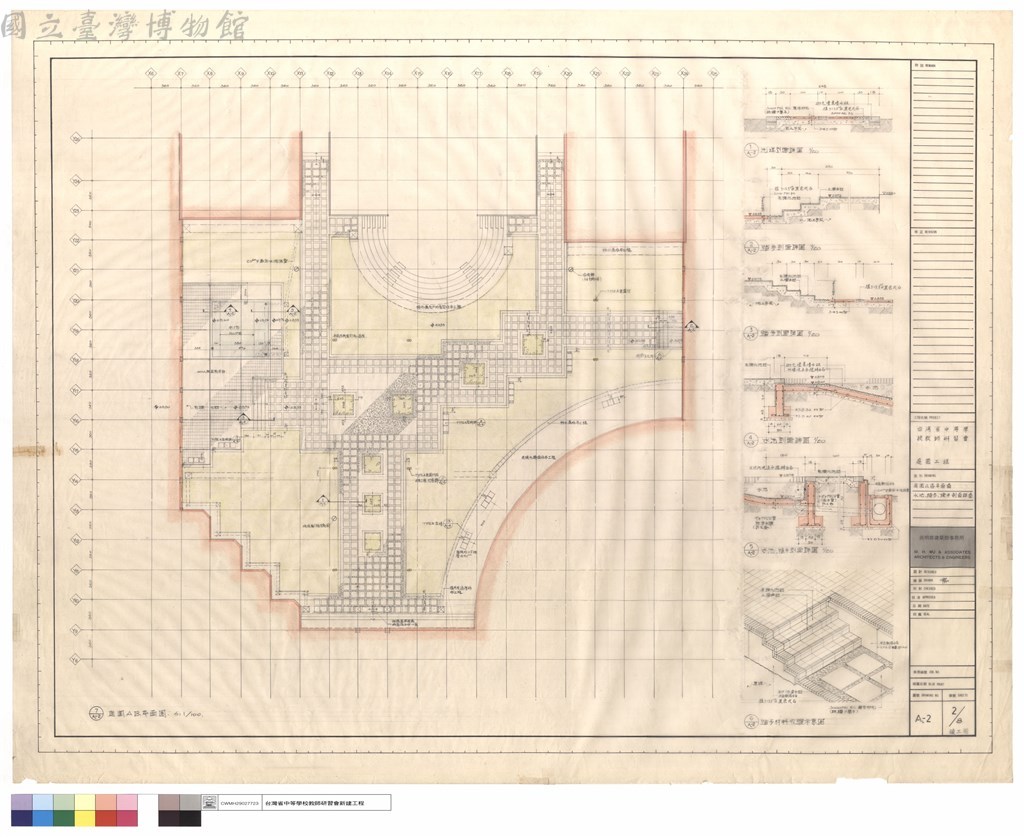Click the light blue swatch in top row
The width and height of the screenshot is (1024, 837).
tap(42, 802)
